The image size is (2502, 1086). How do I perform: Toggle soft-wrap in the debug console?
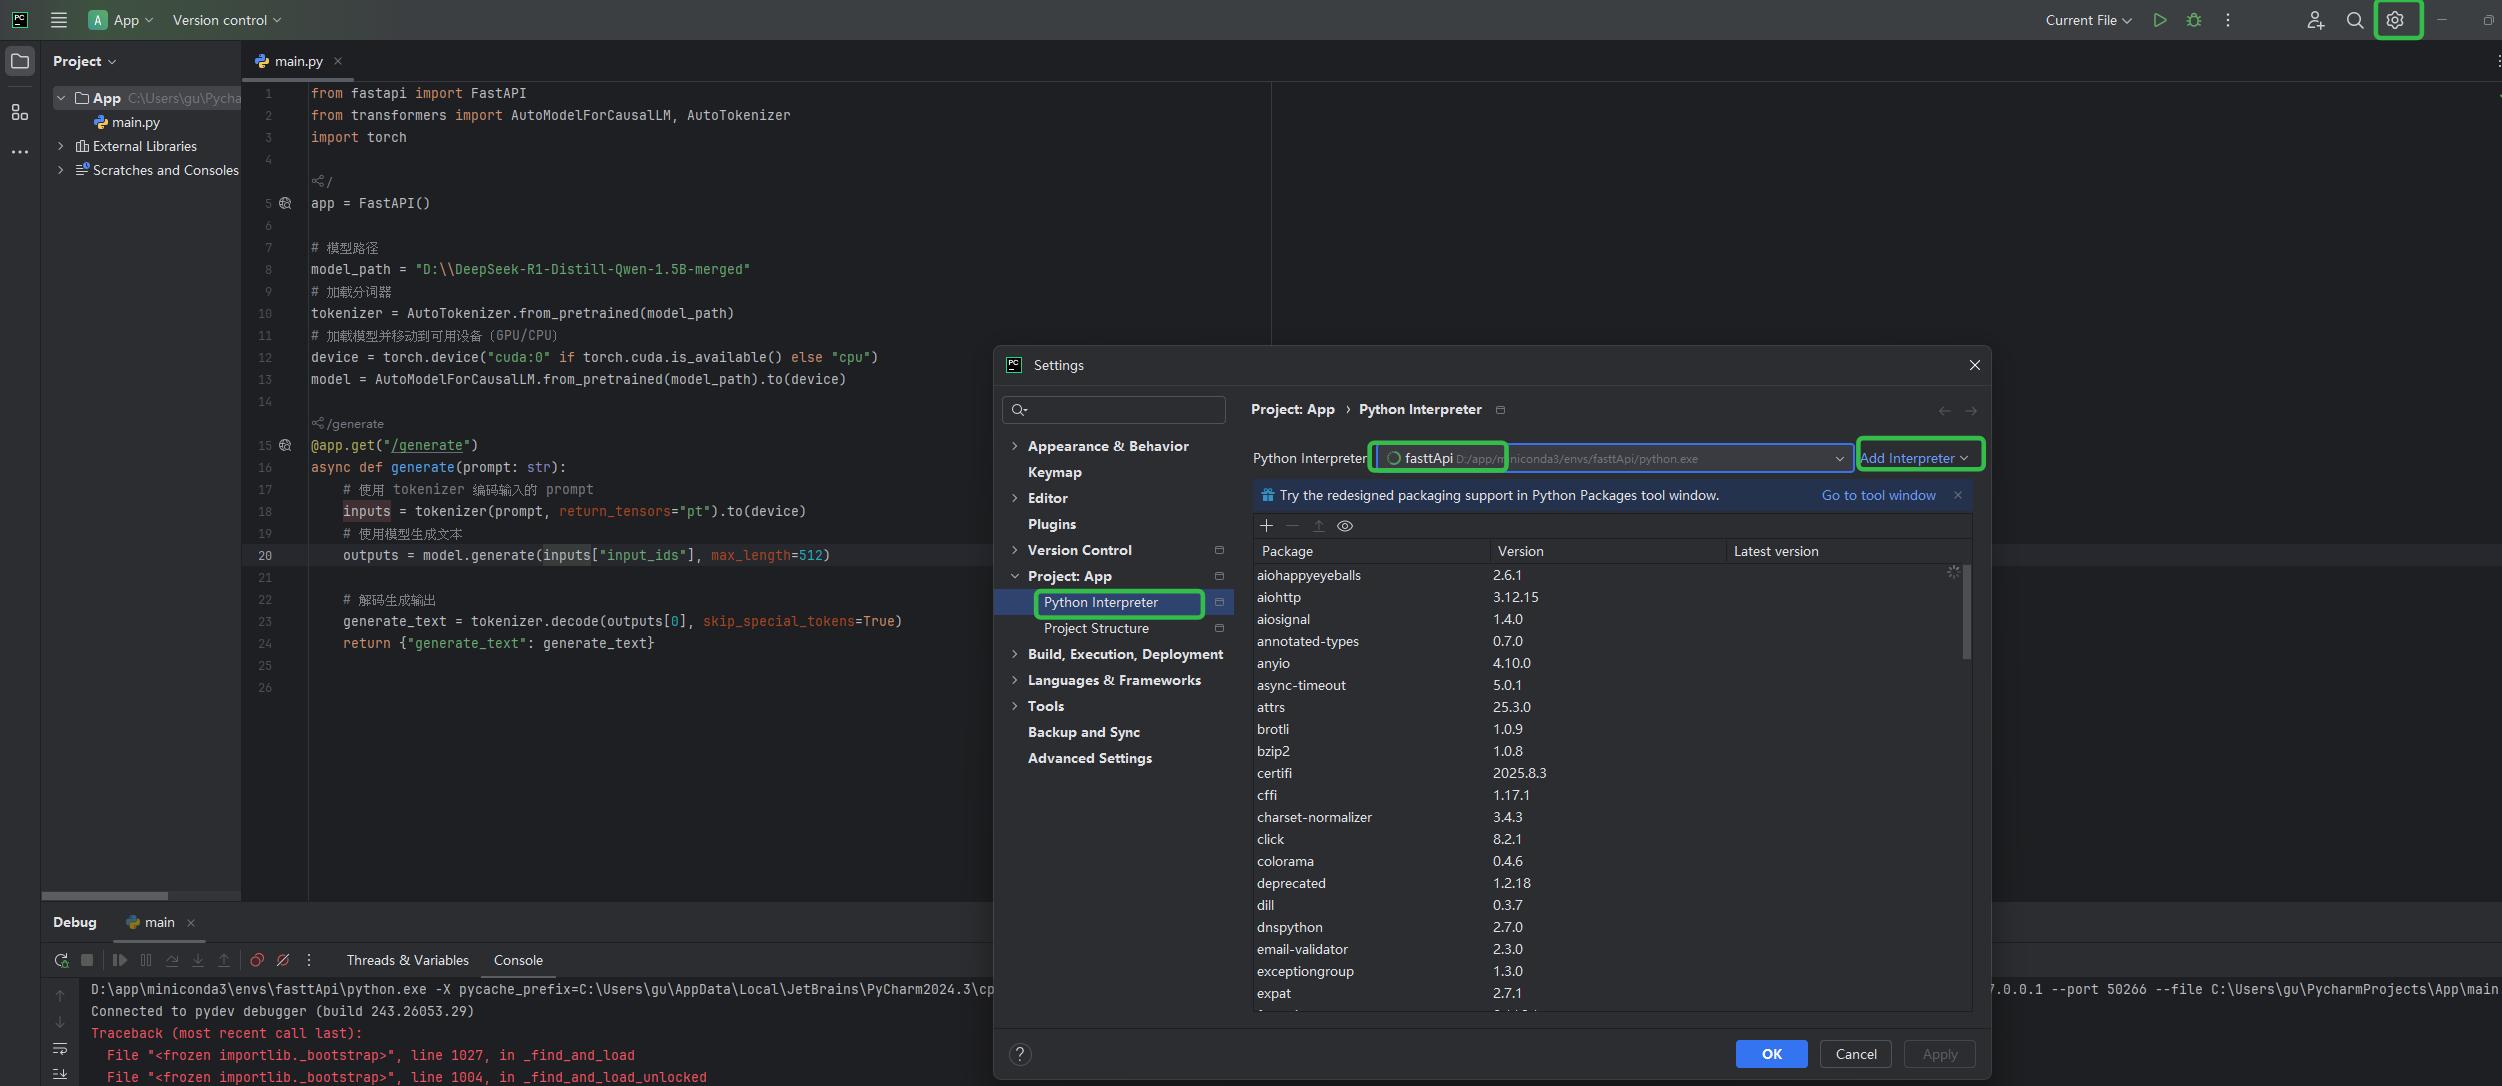tap(60, 1048)
